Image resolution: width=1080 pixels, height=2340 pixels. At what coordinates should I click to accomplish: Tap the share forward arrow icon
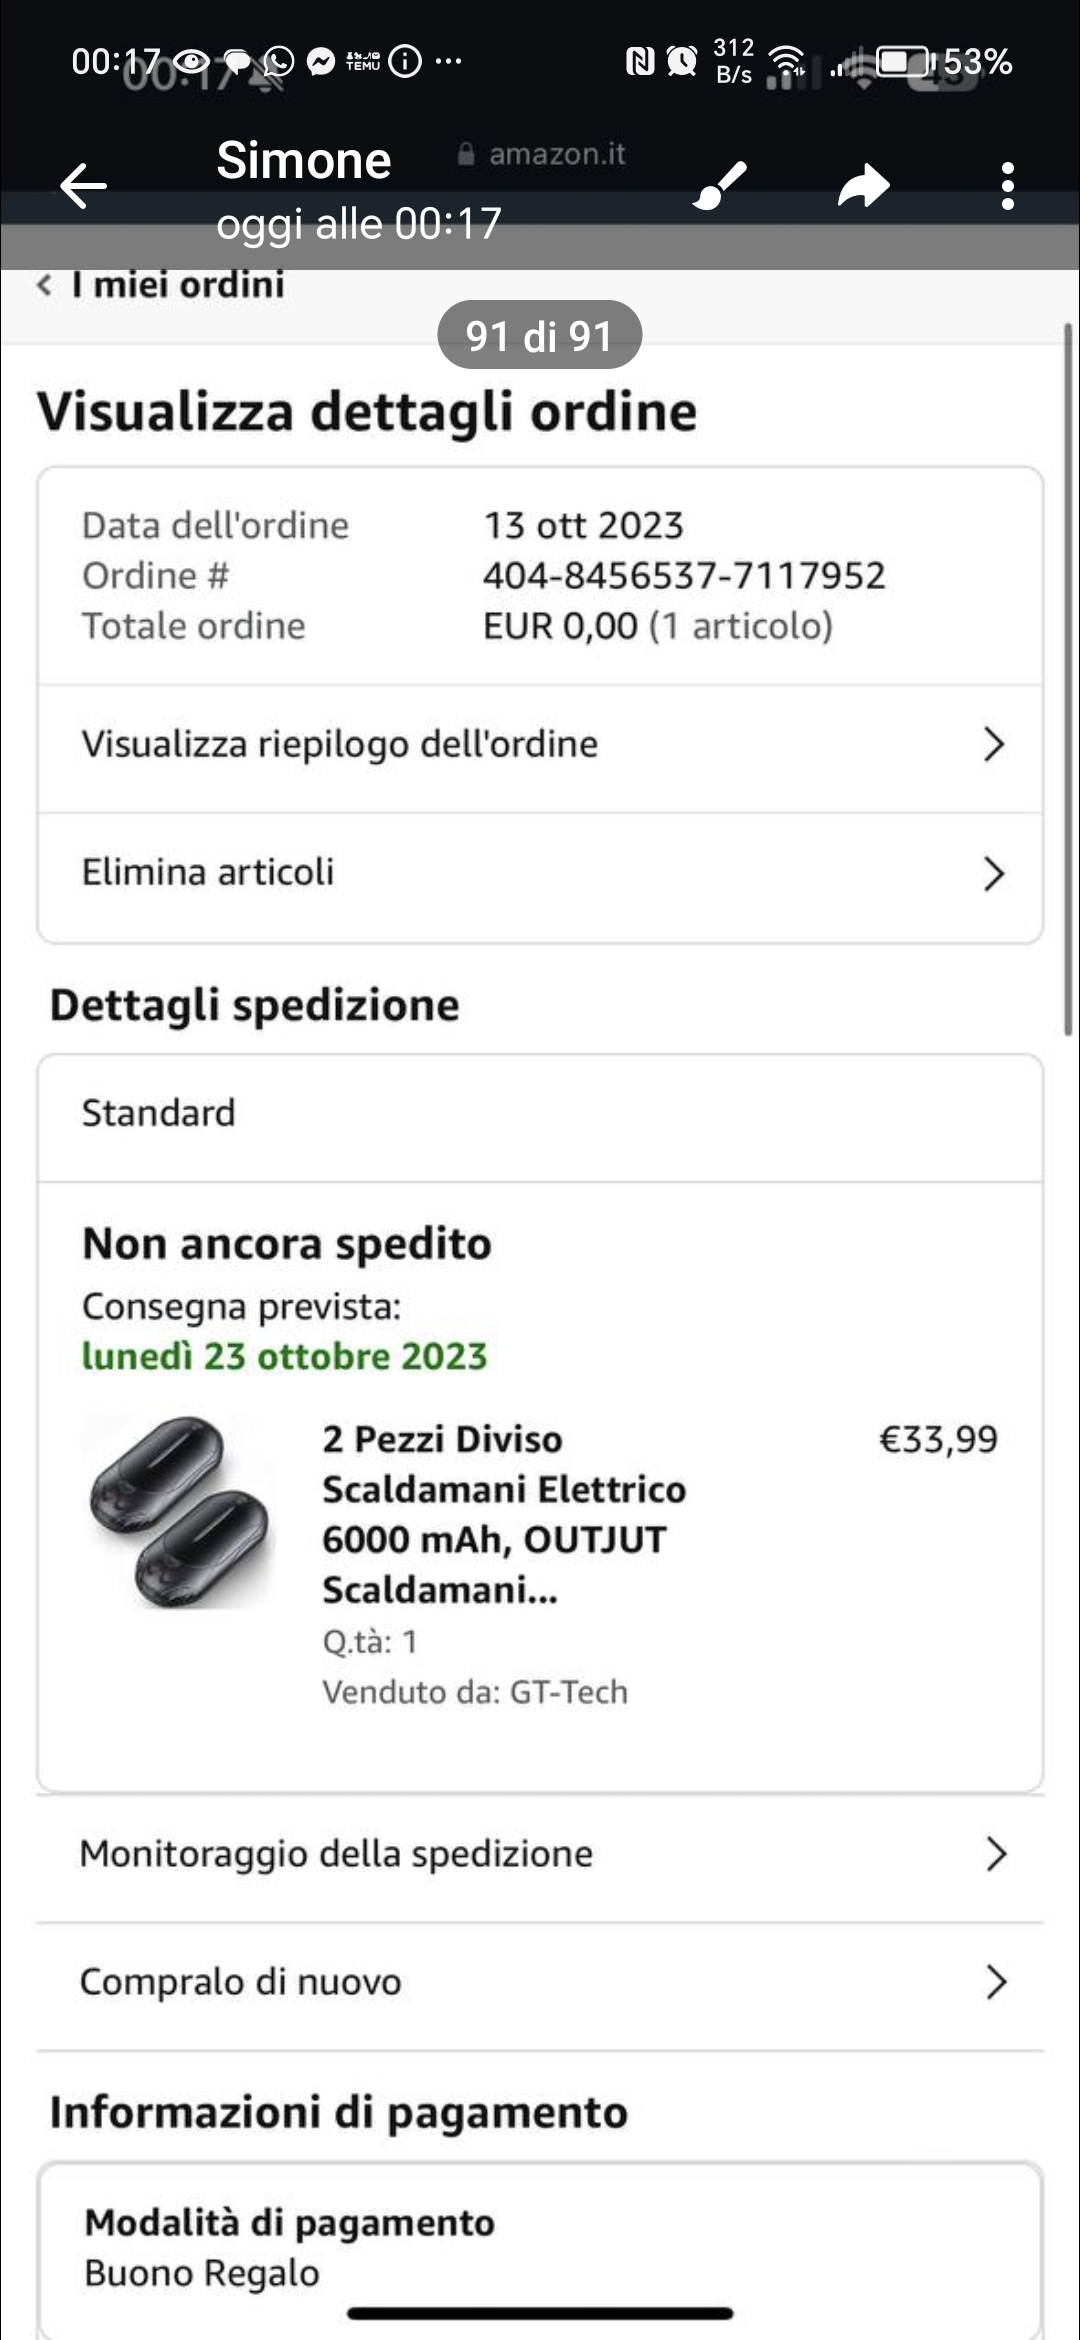click(863, 186)
